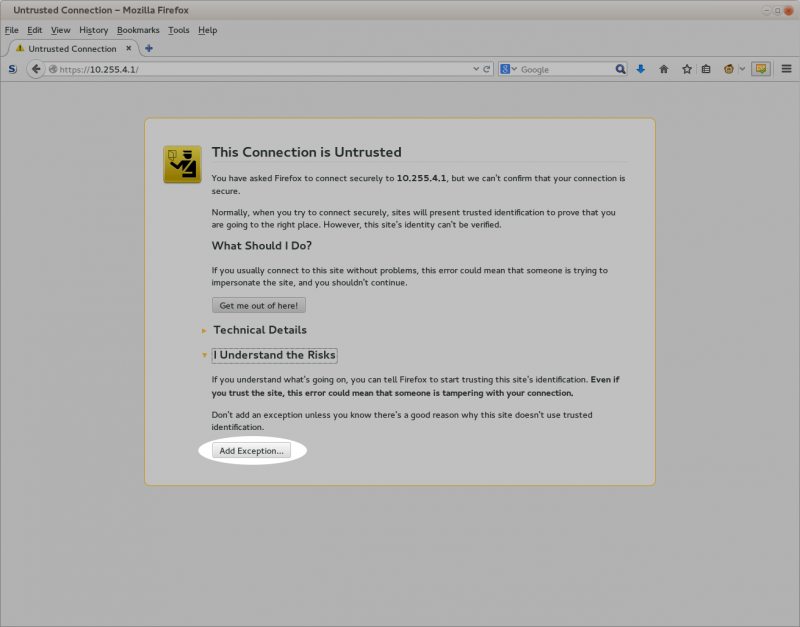Open the URL history dropdown arrow
800x627 pixels.
coord(476,69)
